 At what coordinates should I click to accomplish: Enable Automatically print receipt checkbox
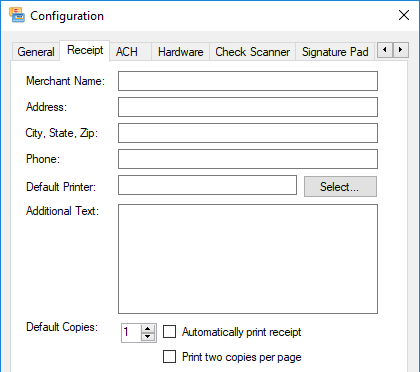[169, 332]
